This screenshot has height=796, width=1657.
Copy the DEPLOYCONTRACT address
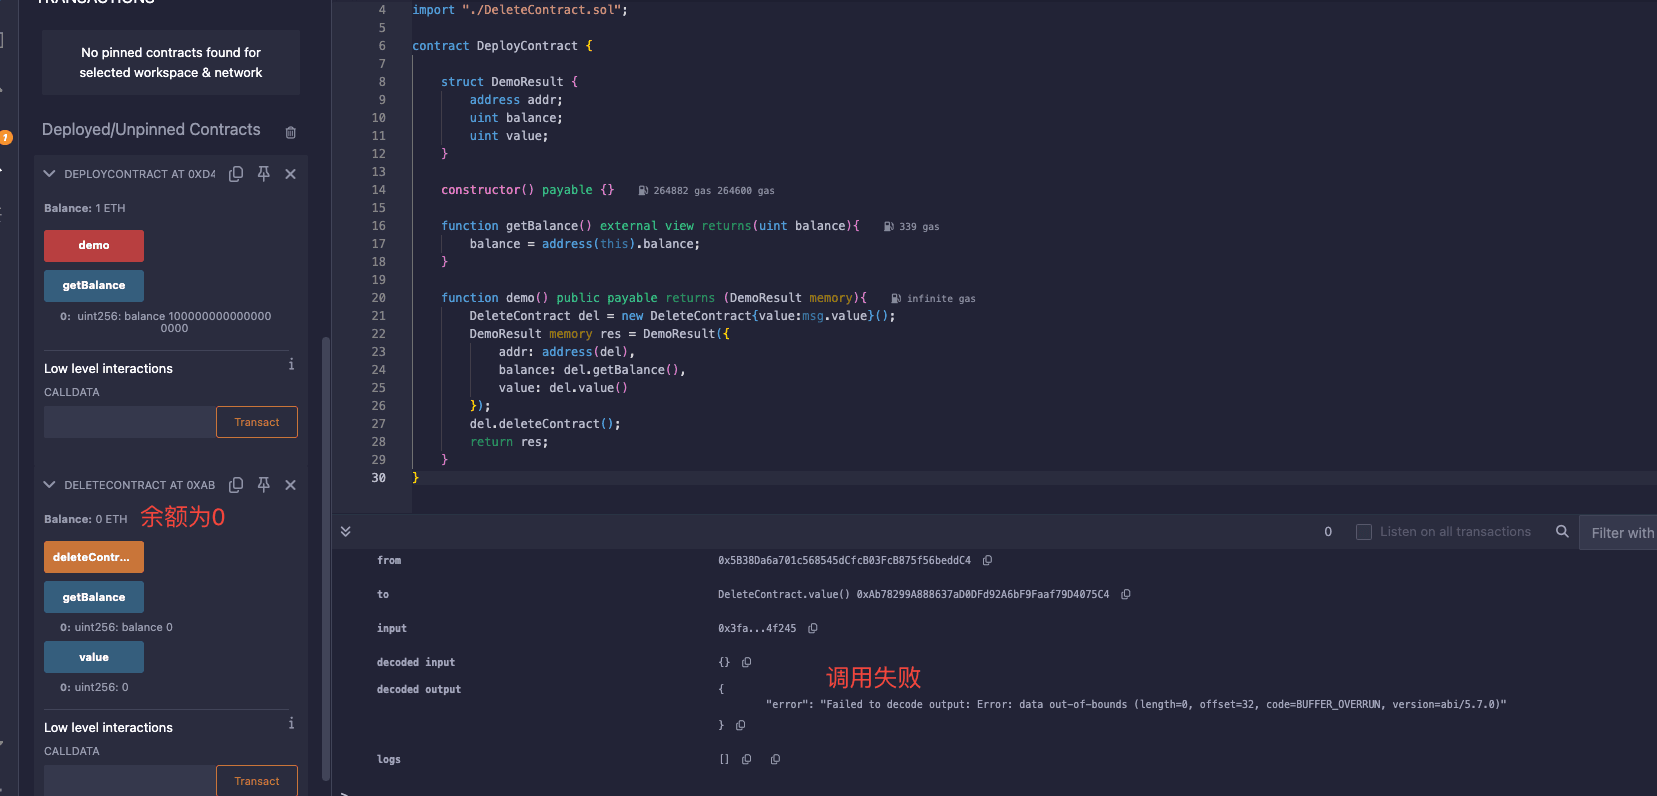click(236, 174)
